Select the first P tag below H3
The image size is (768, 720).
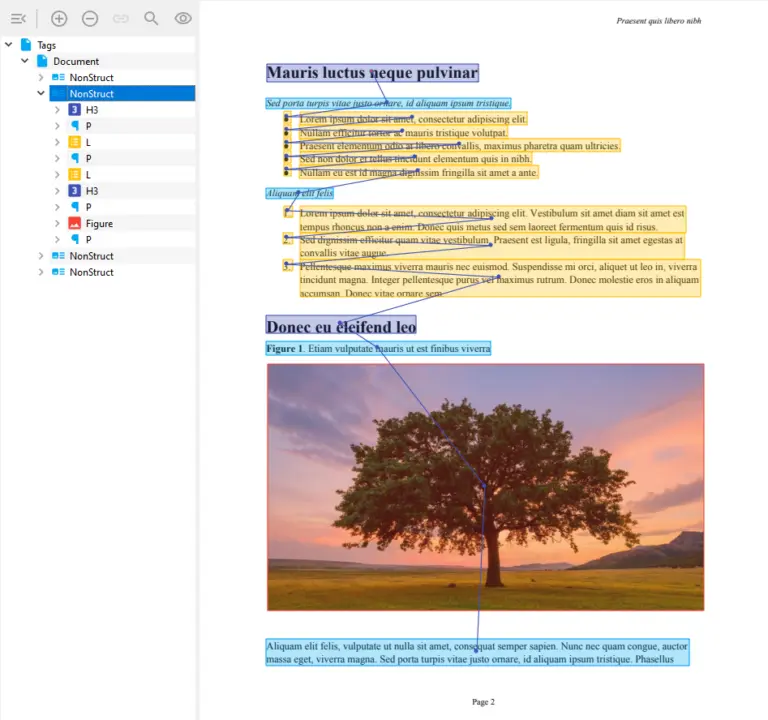click(88, 126)
